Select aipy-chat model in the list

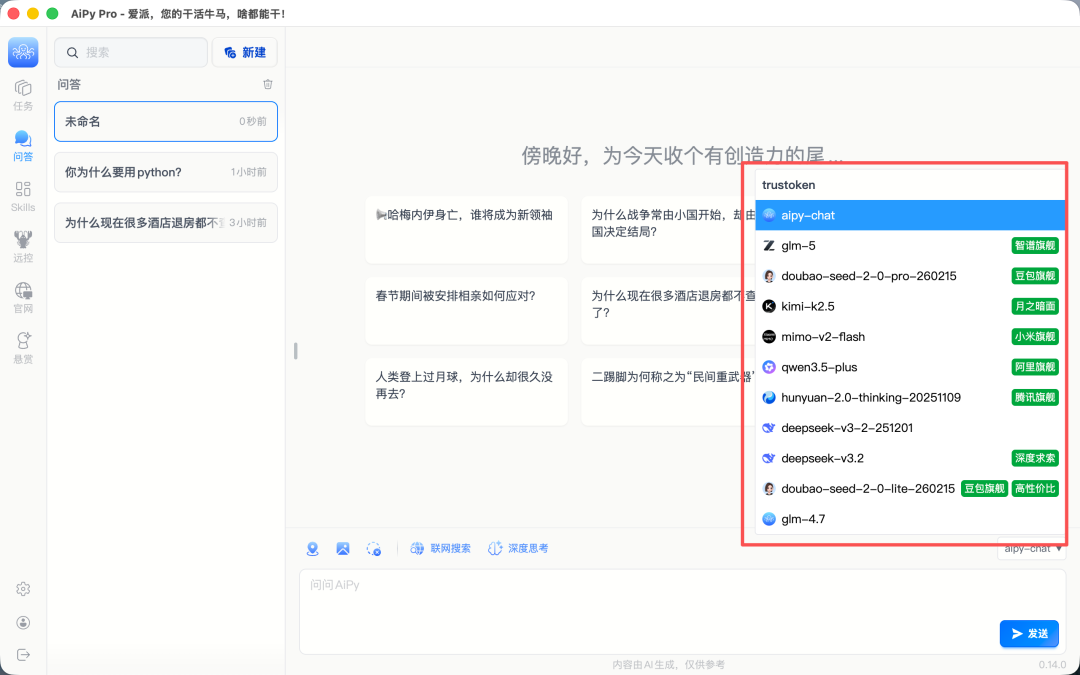[x=910, y=215]
